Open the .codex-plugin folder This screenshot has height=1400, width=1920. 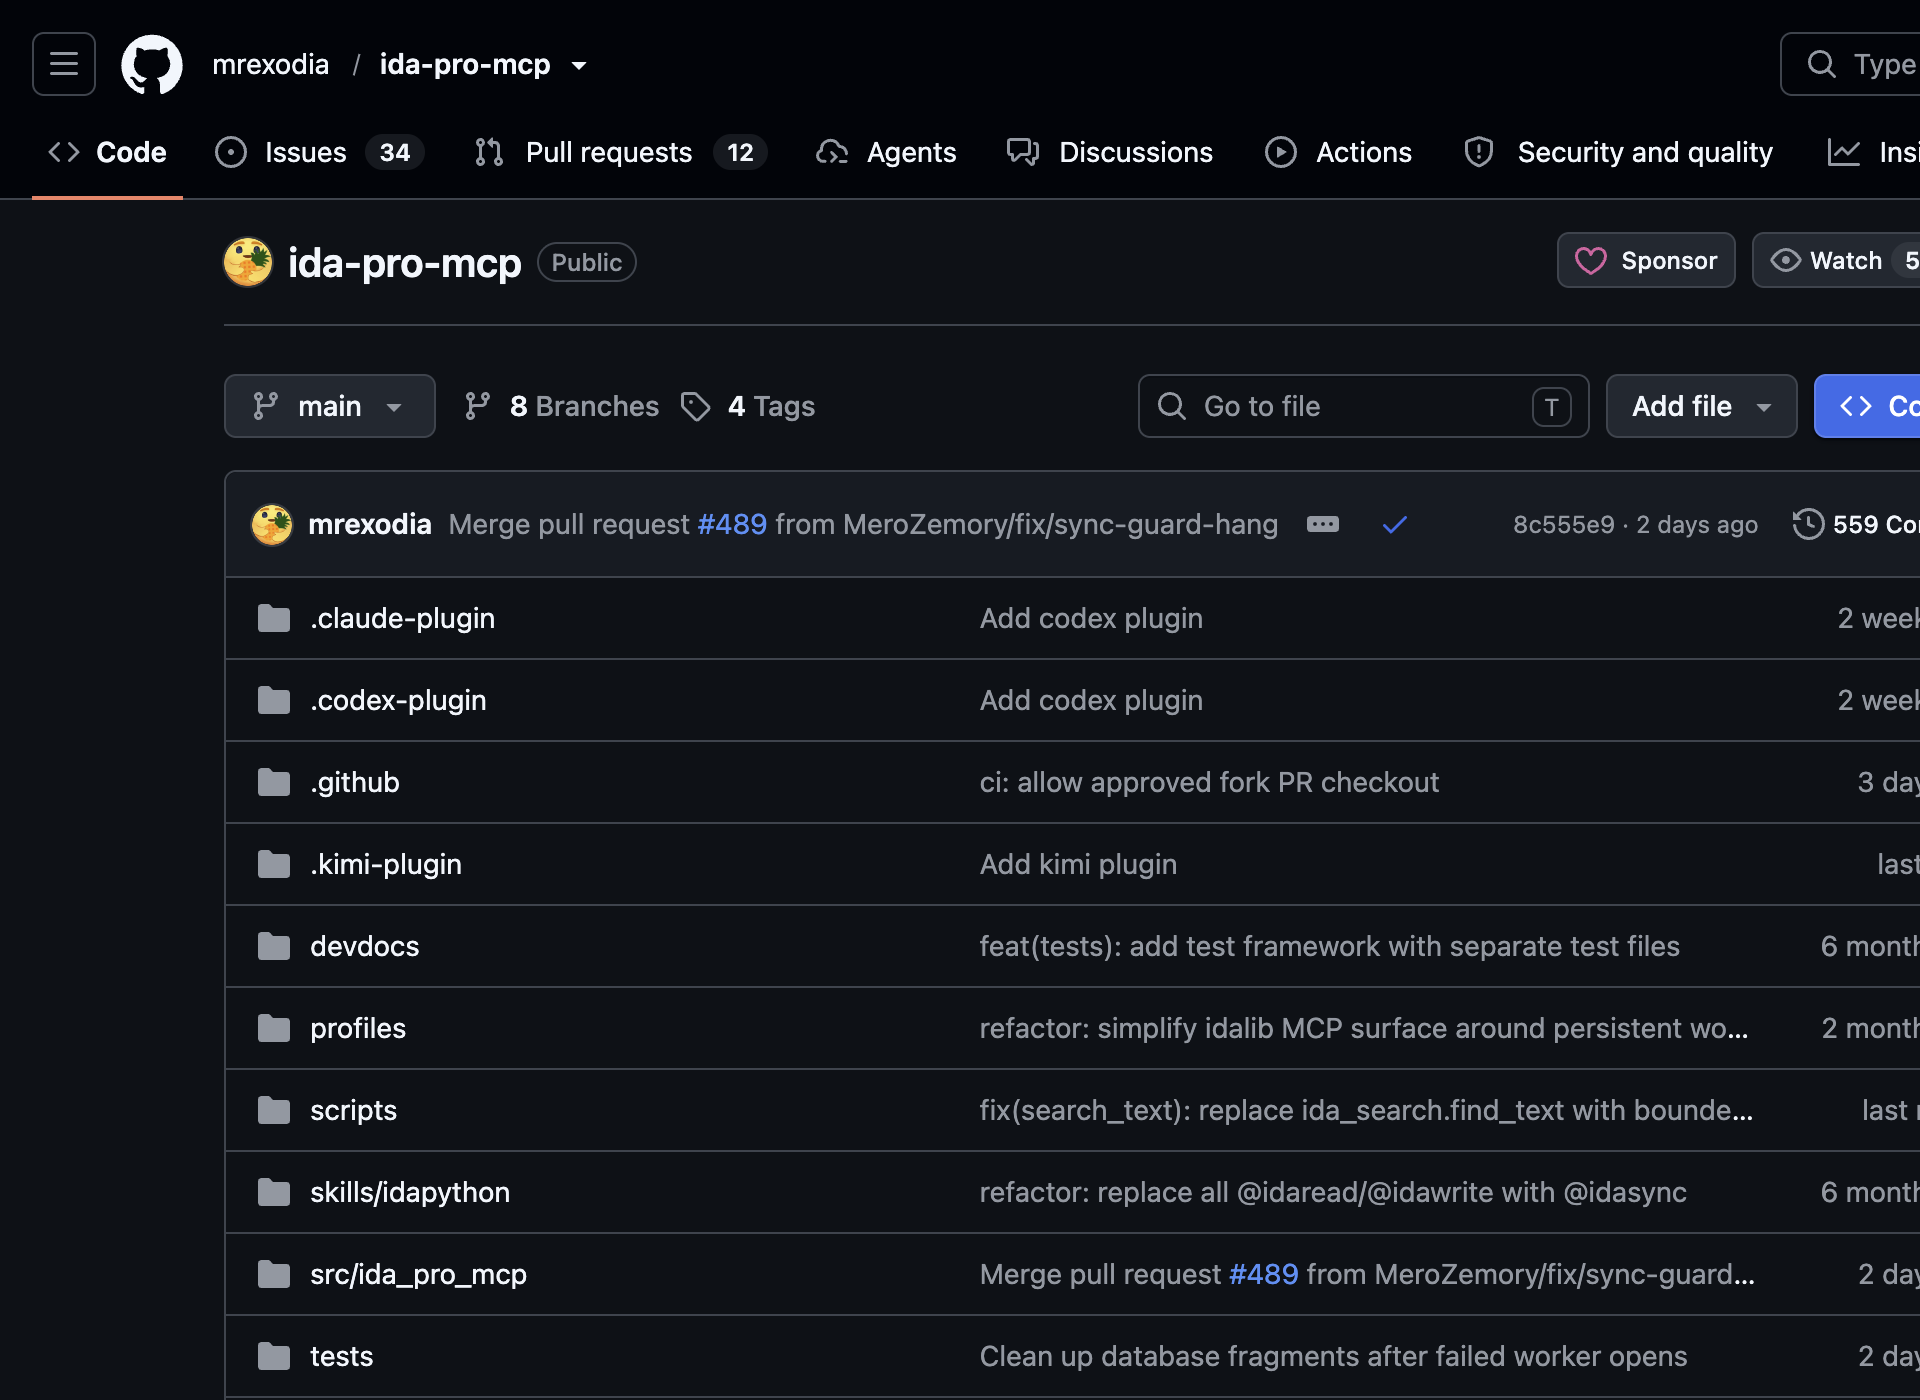pos(398,700)
